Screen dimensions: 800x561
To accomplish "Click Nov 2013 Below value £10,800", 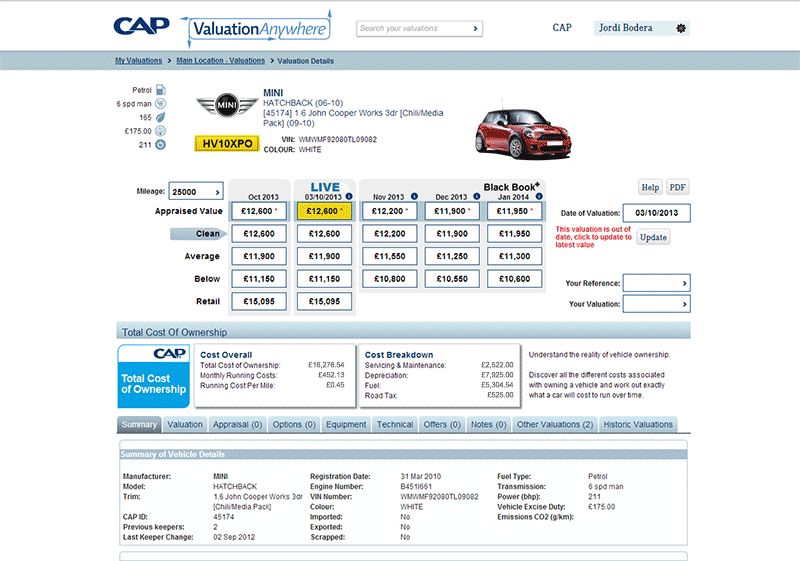I will point(390,279).
